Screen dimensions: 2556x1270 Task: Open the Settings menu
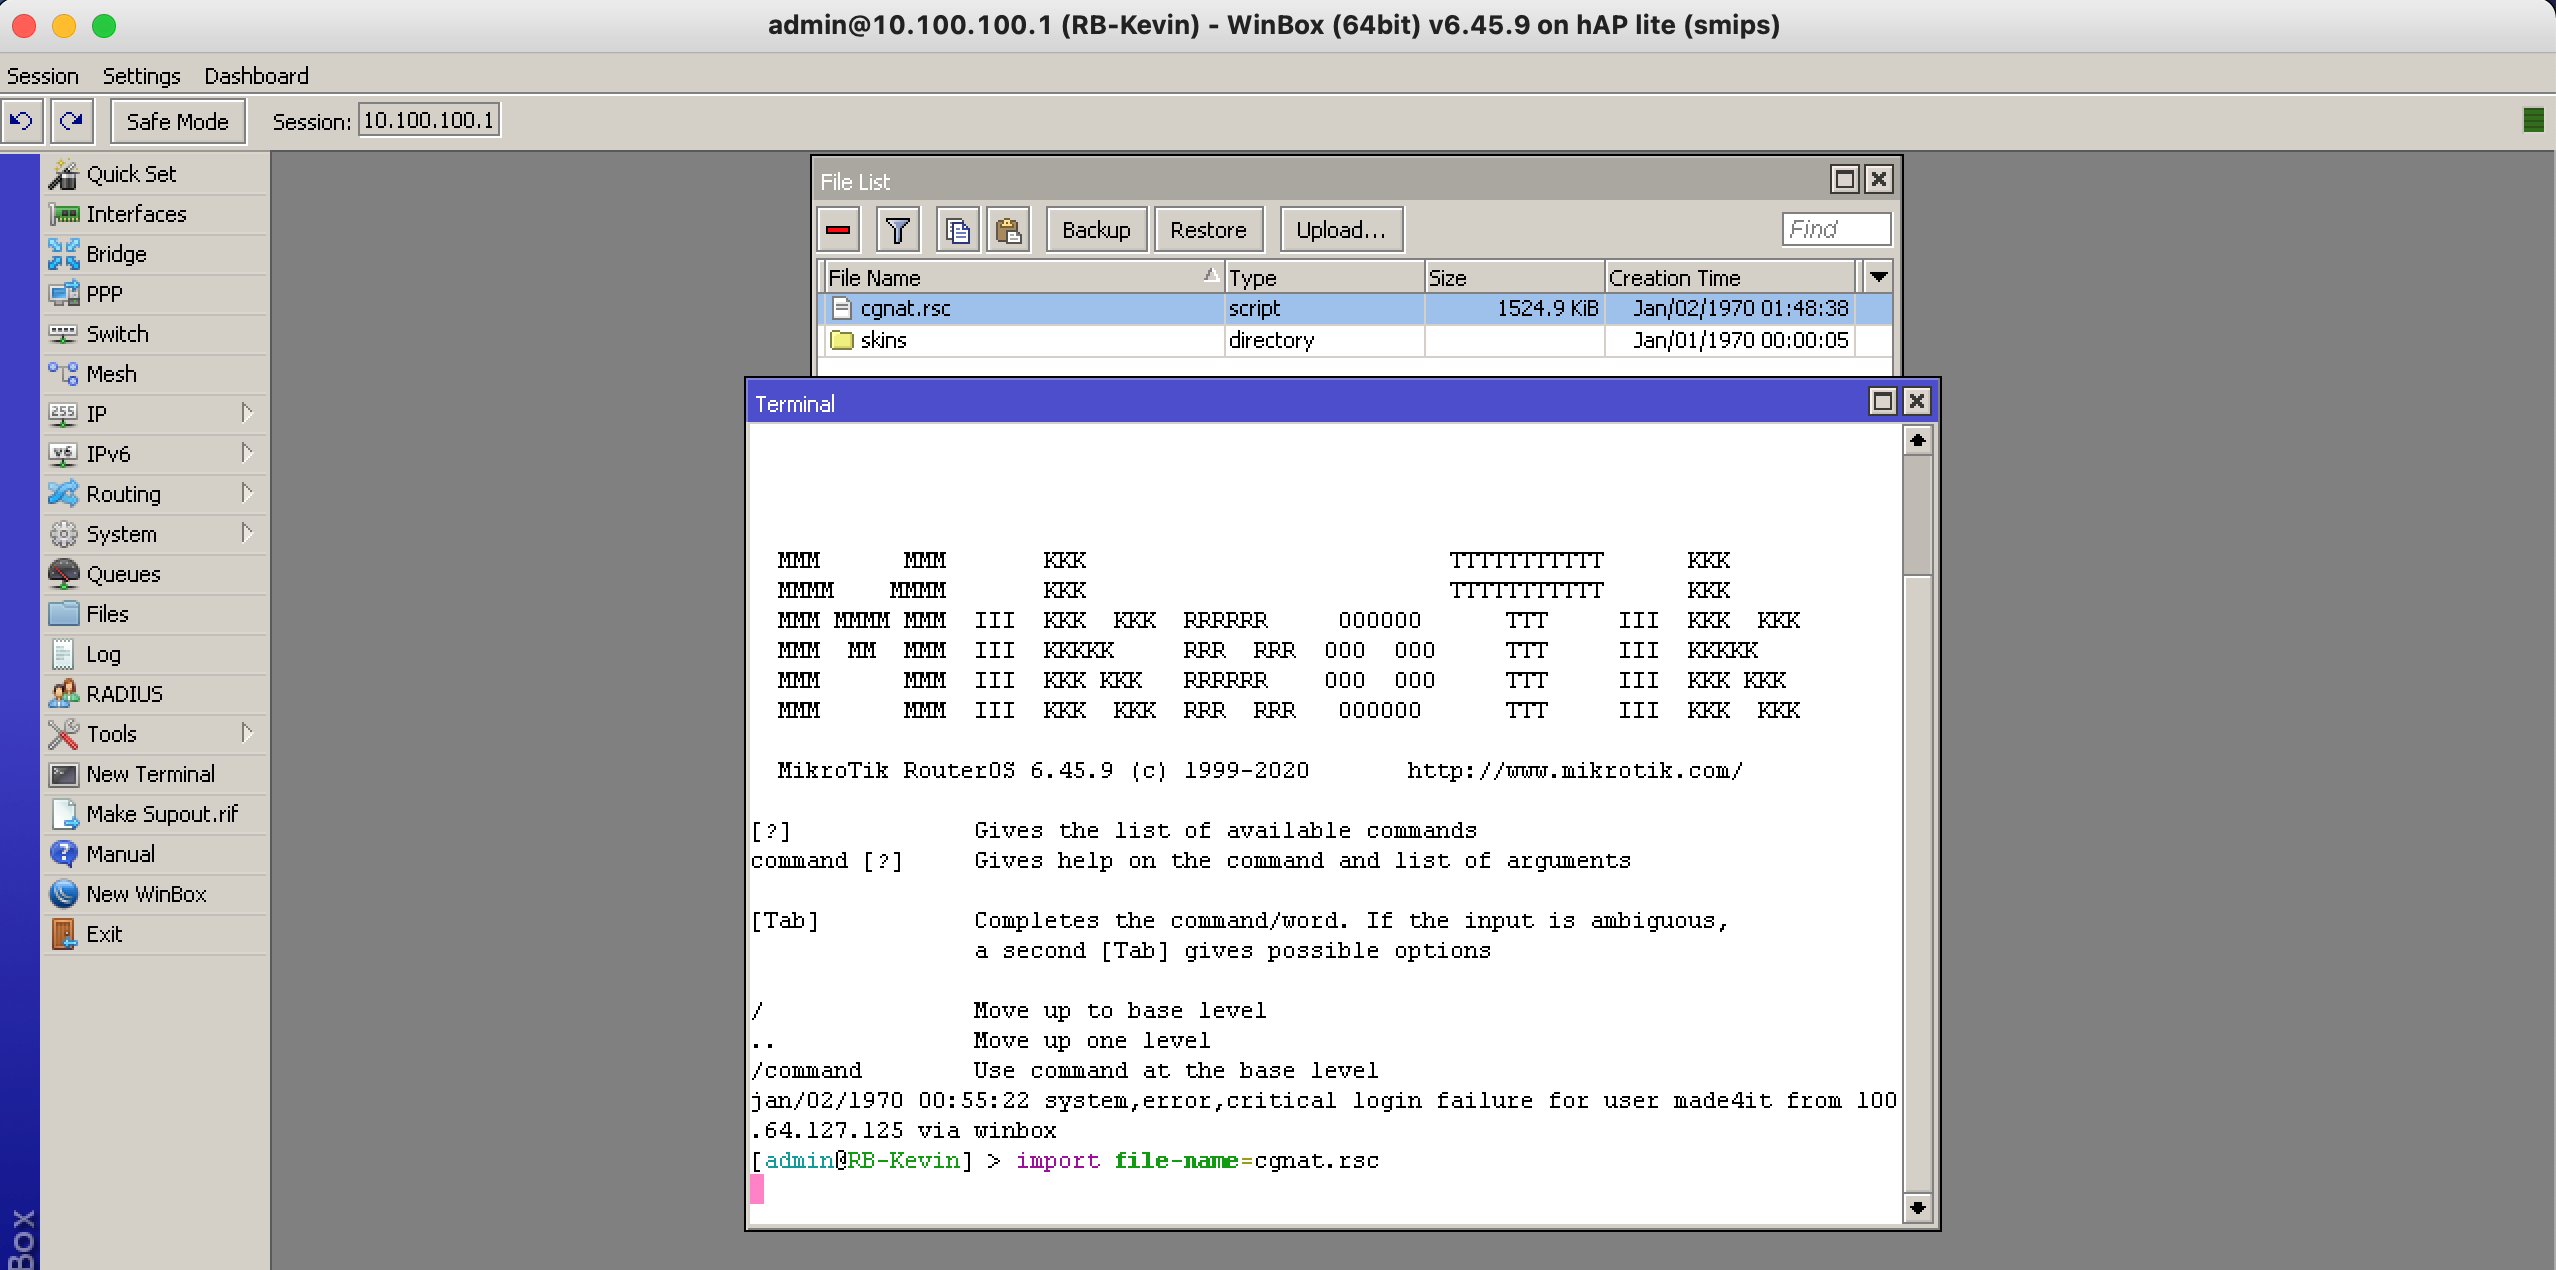point(141,76)
